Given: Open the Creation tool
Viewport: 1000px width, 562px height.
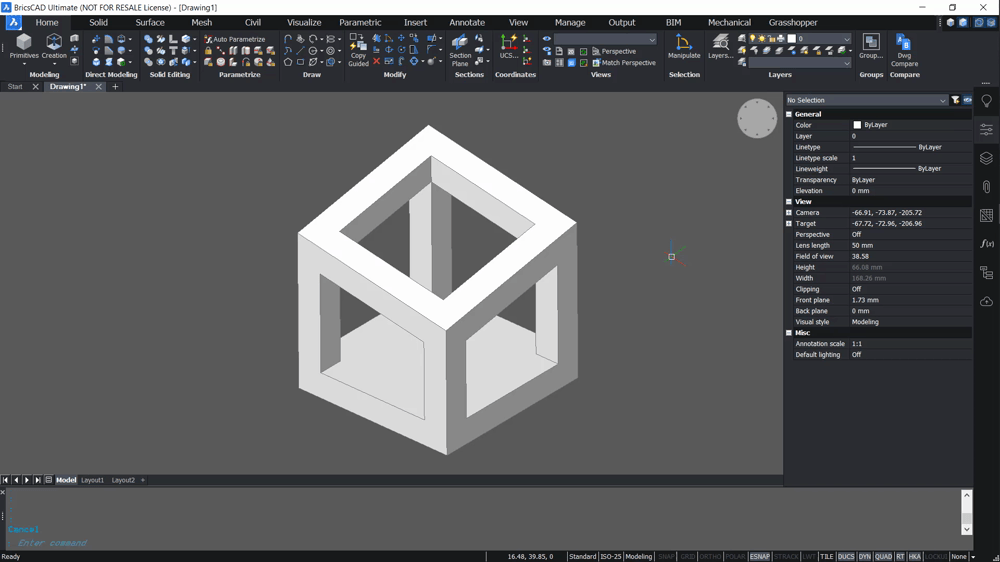Looking at the screenshot, I should [x=54, y=48].
